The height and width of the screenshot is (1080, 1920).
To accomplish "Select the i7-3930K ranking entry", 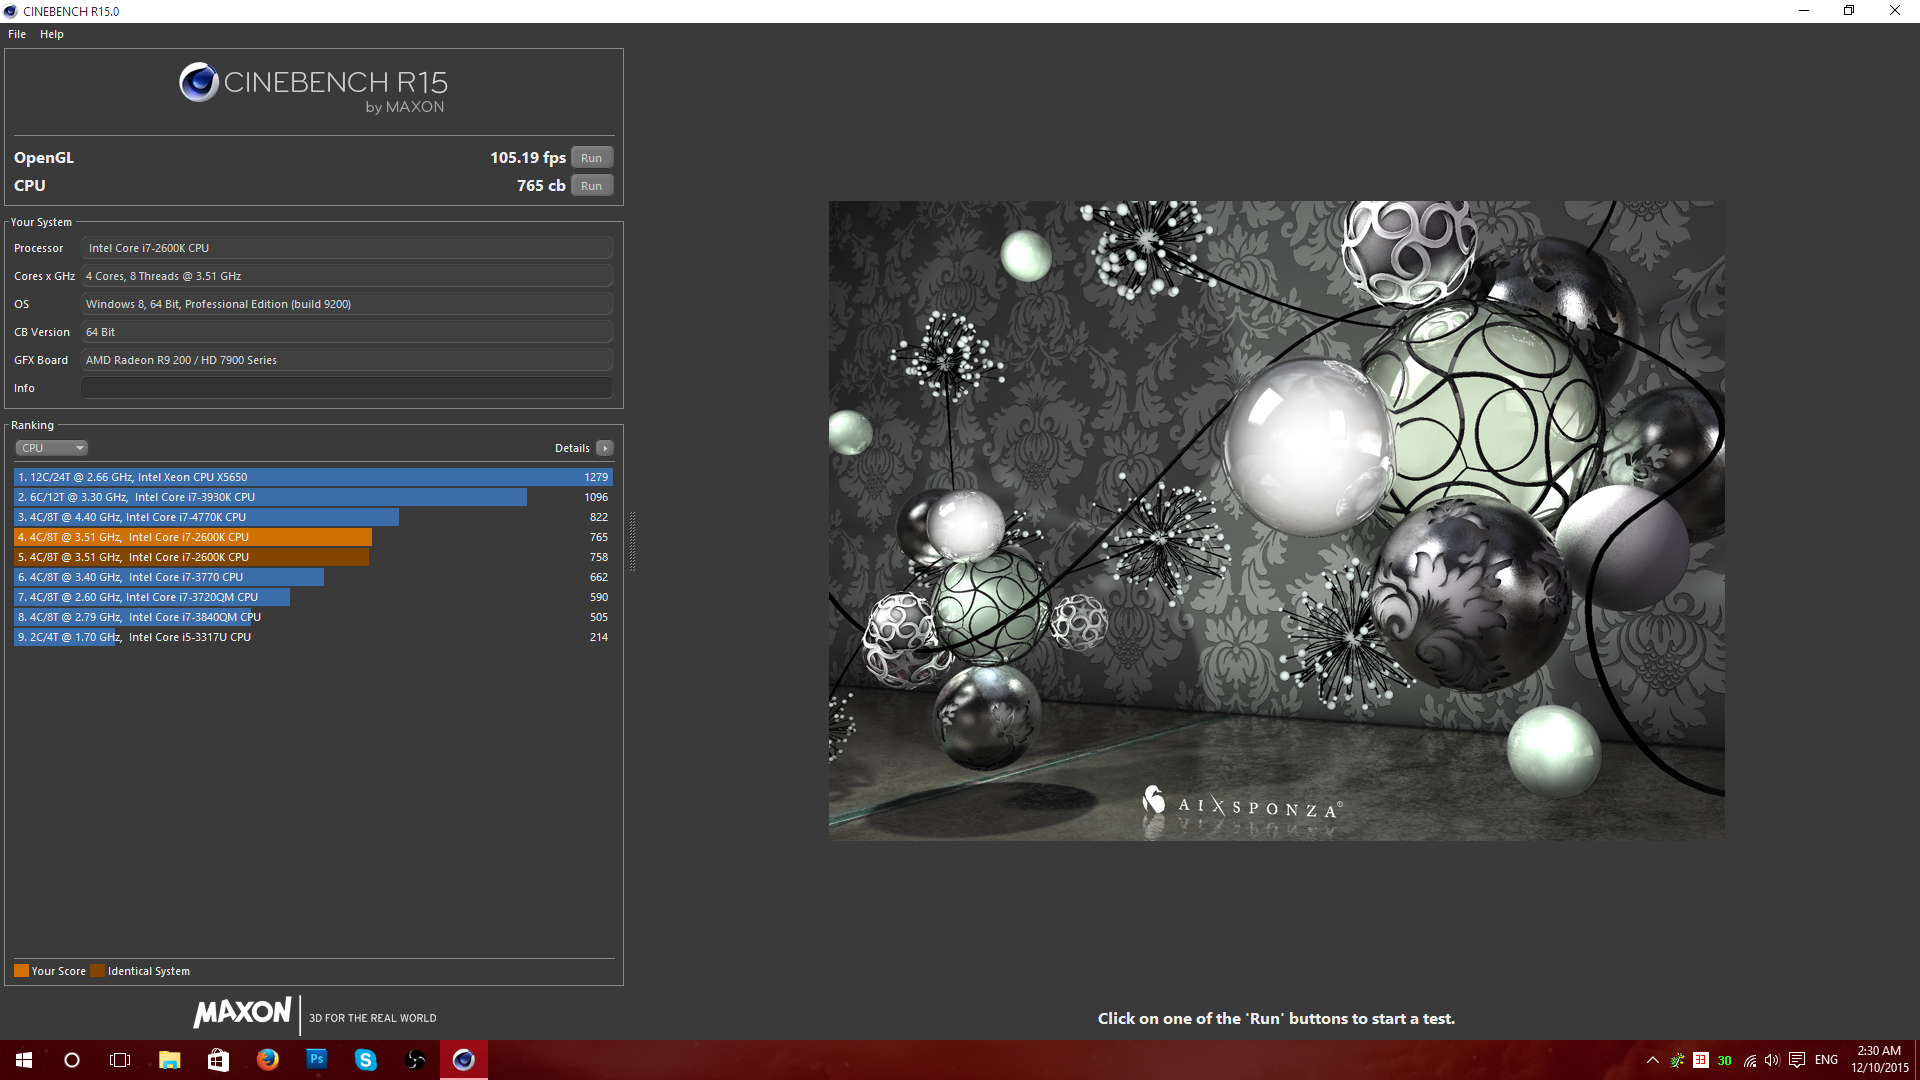I will [313, 497].
